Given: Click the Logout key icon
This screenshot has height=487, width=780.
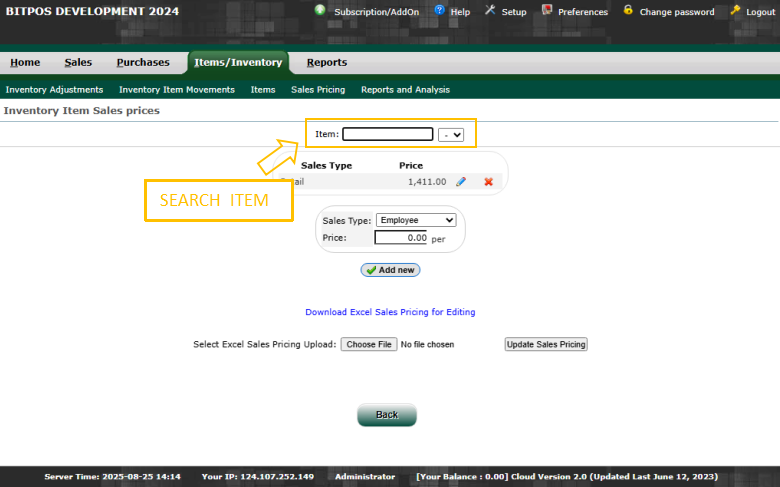Looking at the screenshot, I should coord(735,10).
